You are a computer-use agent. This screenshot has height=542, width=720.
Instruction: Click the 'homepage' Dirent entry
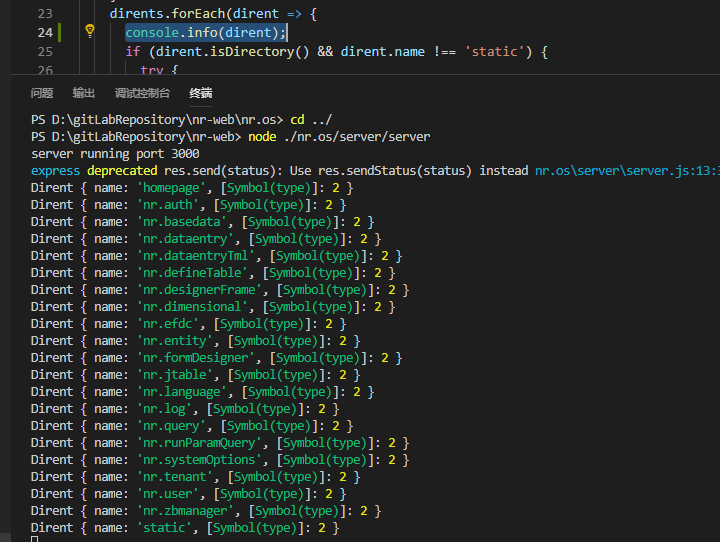tap(192, 188)
